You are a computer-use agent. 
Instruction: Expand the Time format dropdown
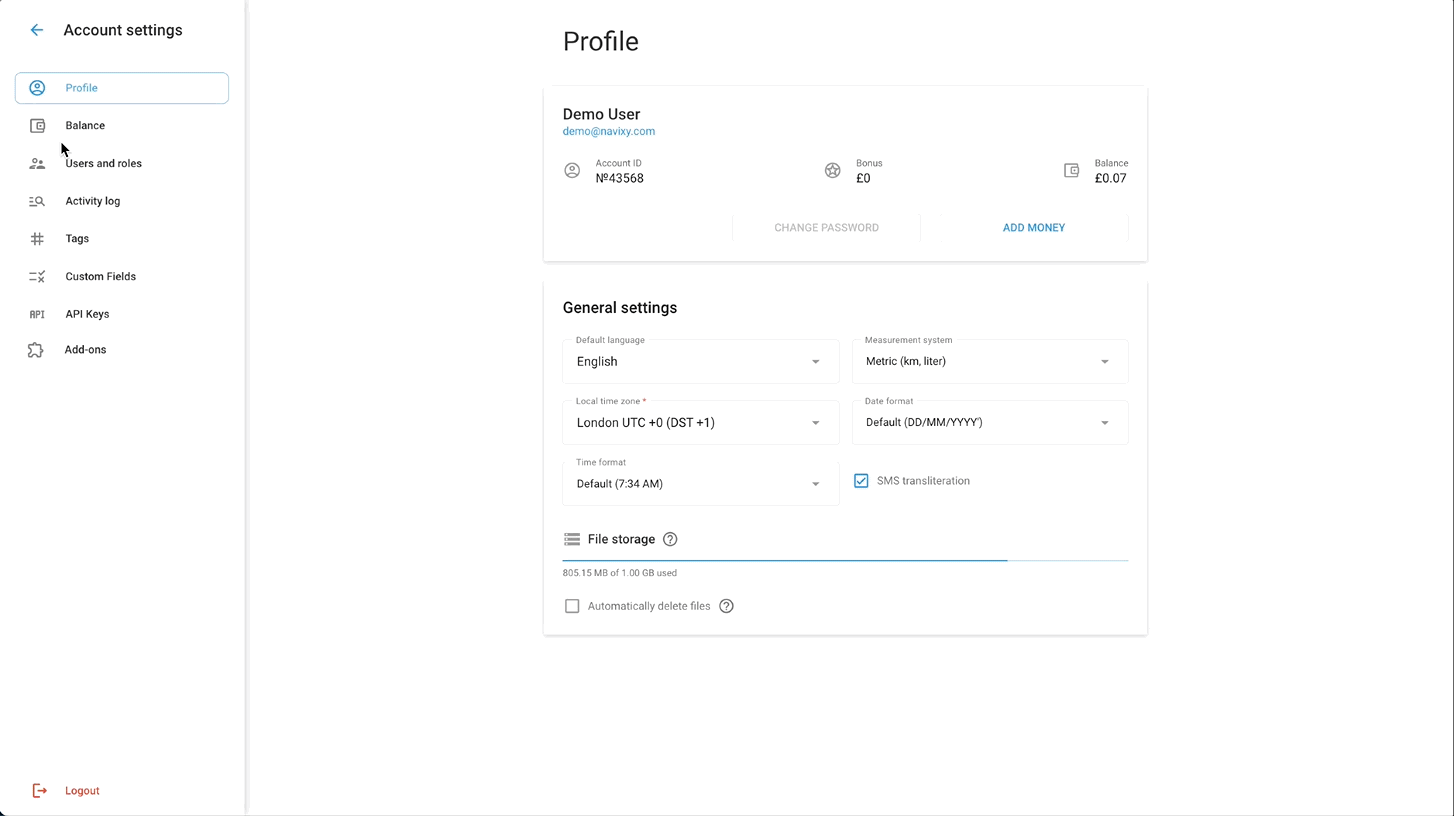(701, 484)
